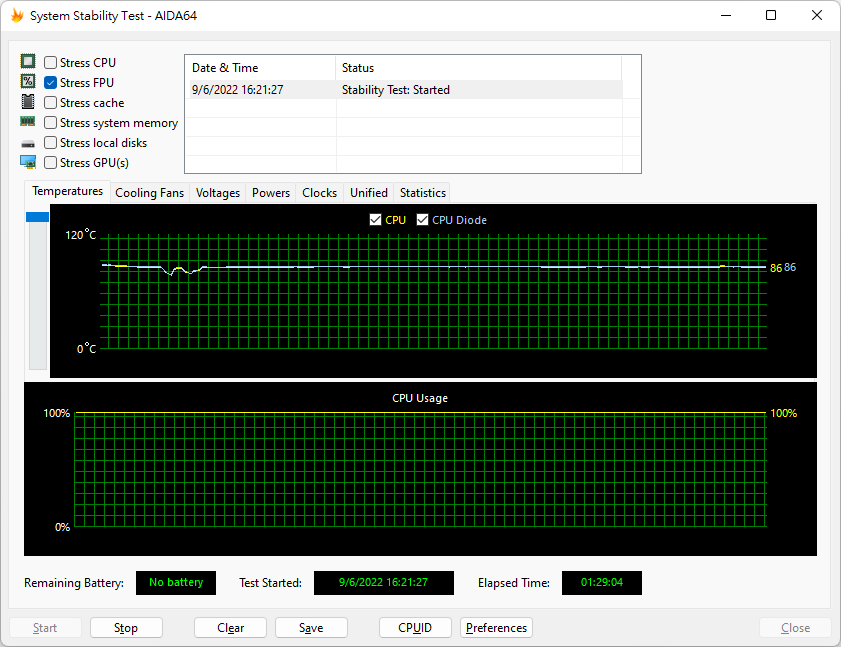Enable the Stress cache checkbox
The image size is (841, 647).
50,102
